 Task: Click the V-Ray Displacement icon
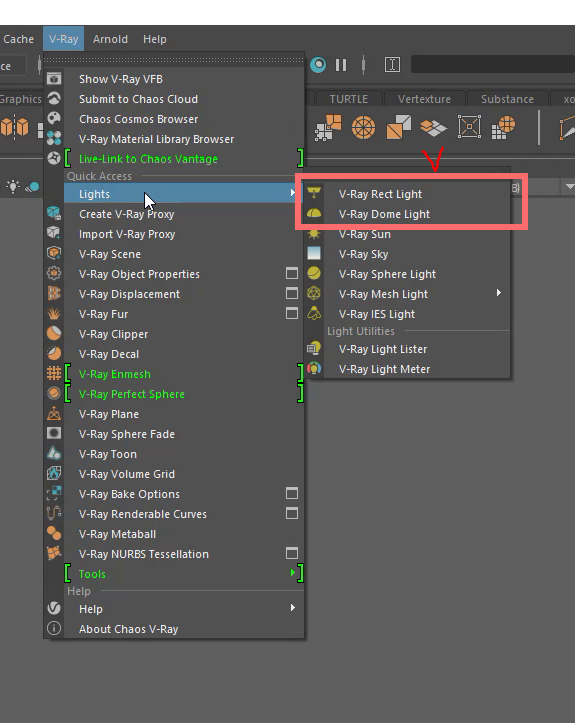pyautogui.click(x=54, y=293)
